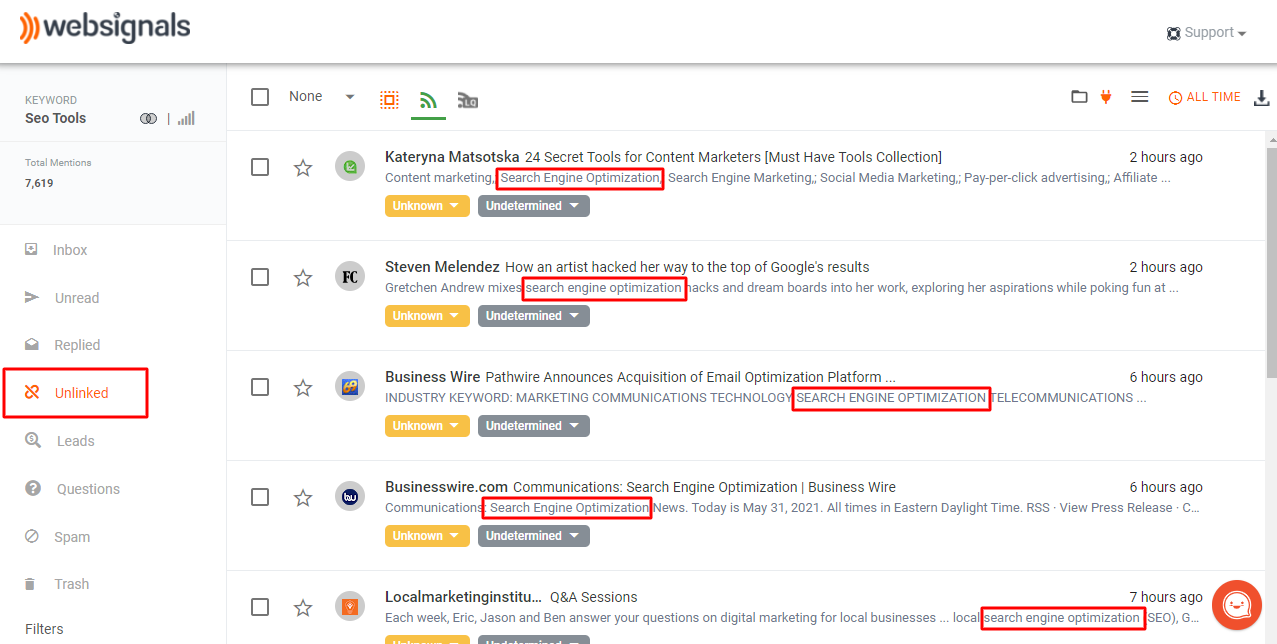The height and width of the screenshot is (644, 1277).
Task: Click the Total Mentions 7,619 count
Action: (x=39, y=183)
